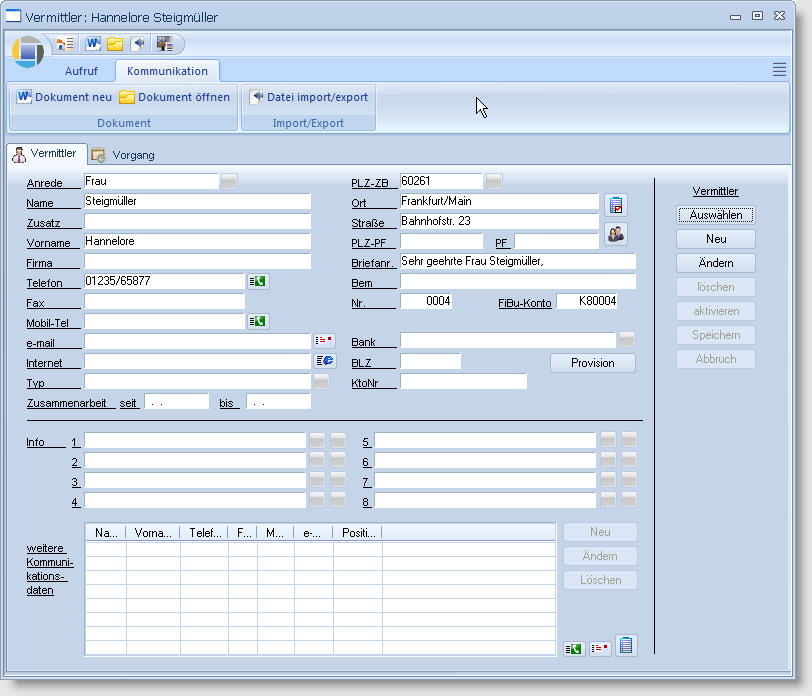
Task: Click the Word document icon in quick access toolbar
Action: click(x=93, y=44)
